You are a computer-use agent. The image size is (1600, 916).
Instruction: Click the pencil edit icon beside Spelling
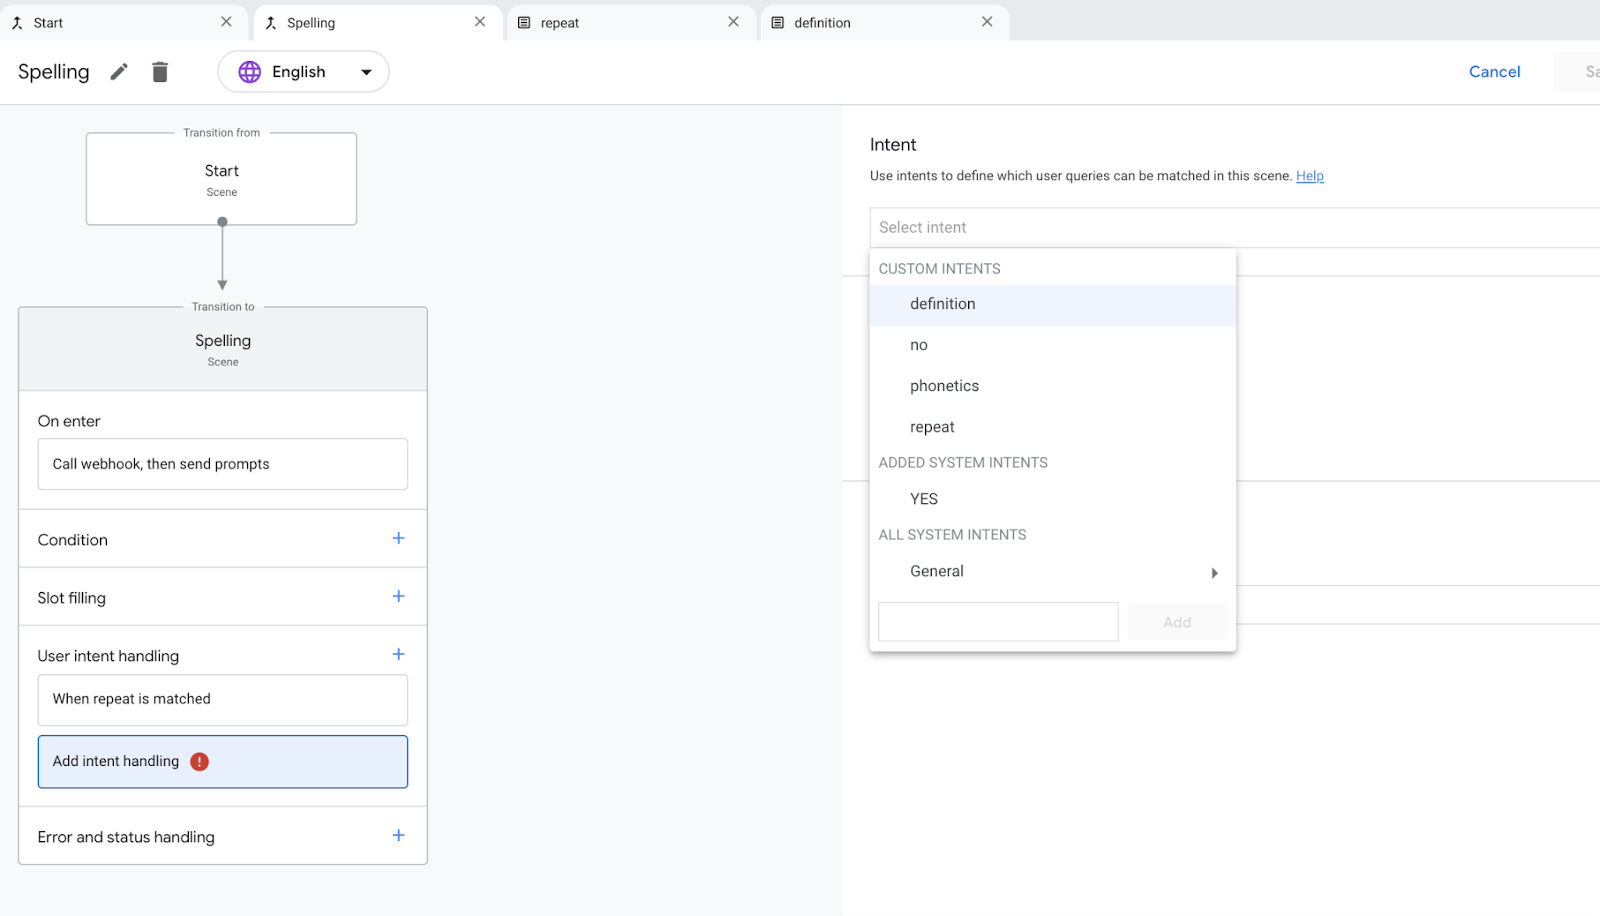[119, 72]
